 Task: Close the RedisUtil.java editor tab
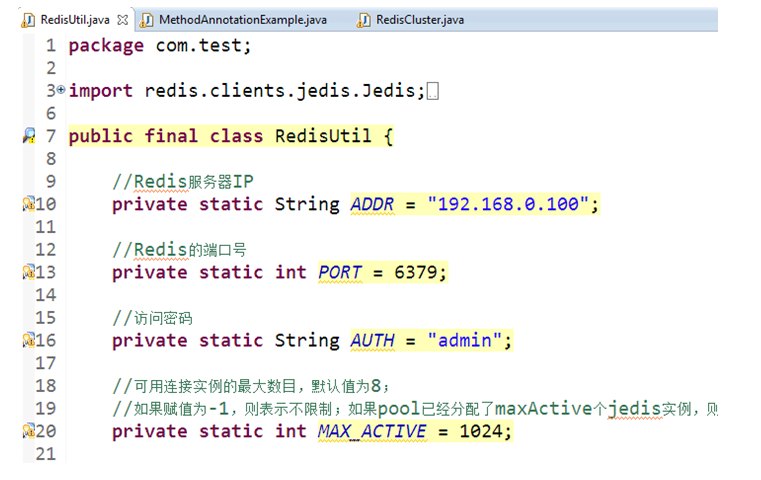tap(123, 20)
